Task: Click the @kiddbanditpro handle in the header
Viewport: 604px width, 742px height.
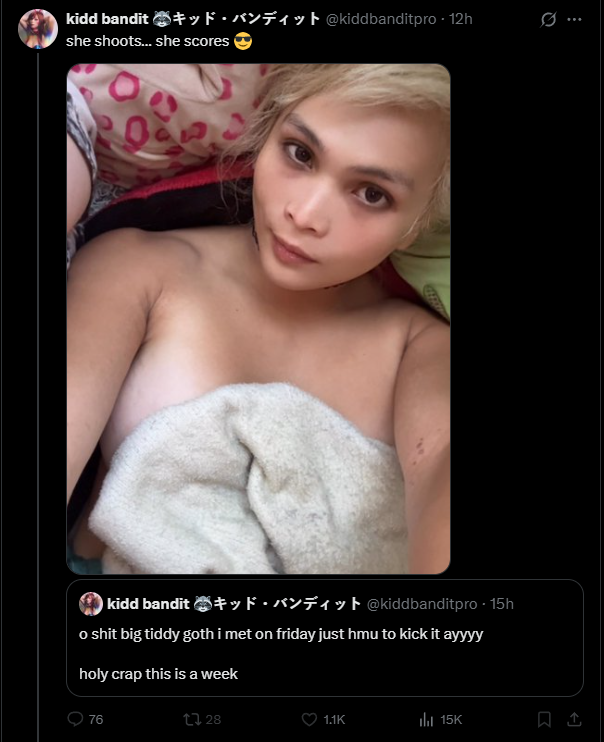Action: [x=381, y=19]
